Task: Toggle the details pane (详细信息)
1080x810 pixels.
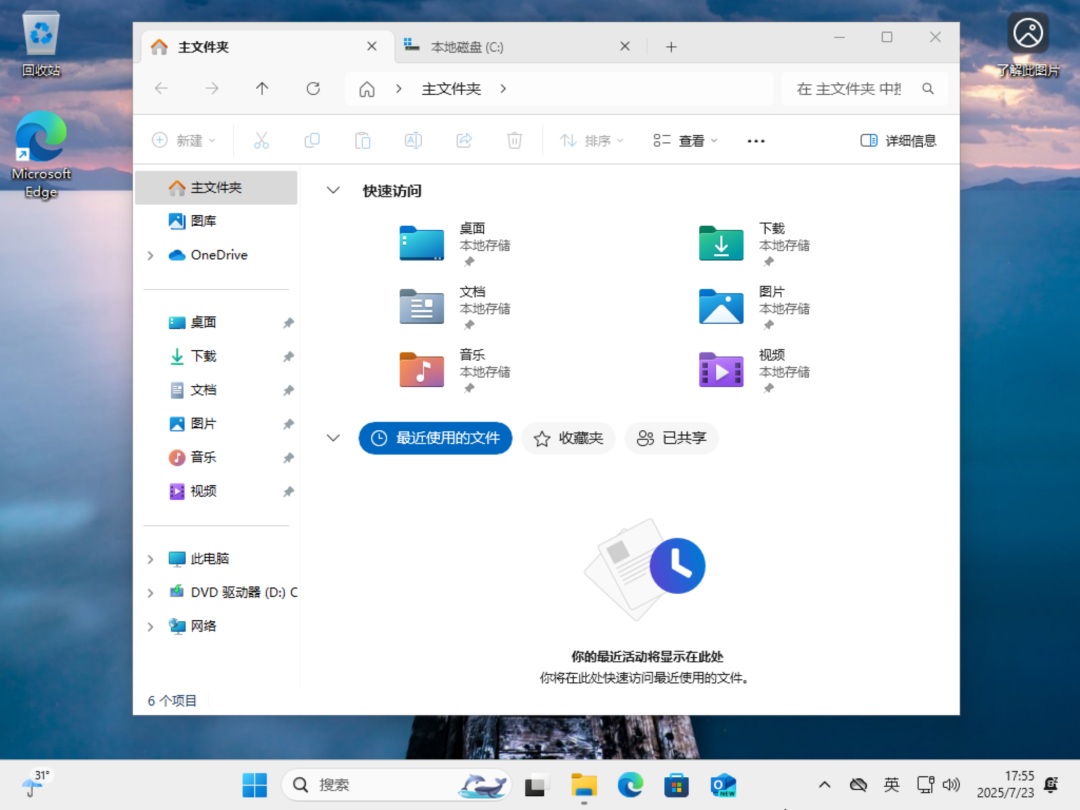Action: (898, 141)
